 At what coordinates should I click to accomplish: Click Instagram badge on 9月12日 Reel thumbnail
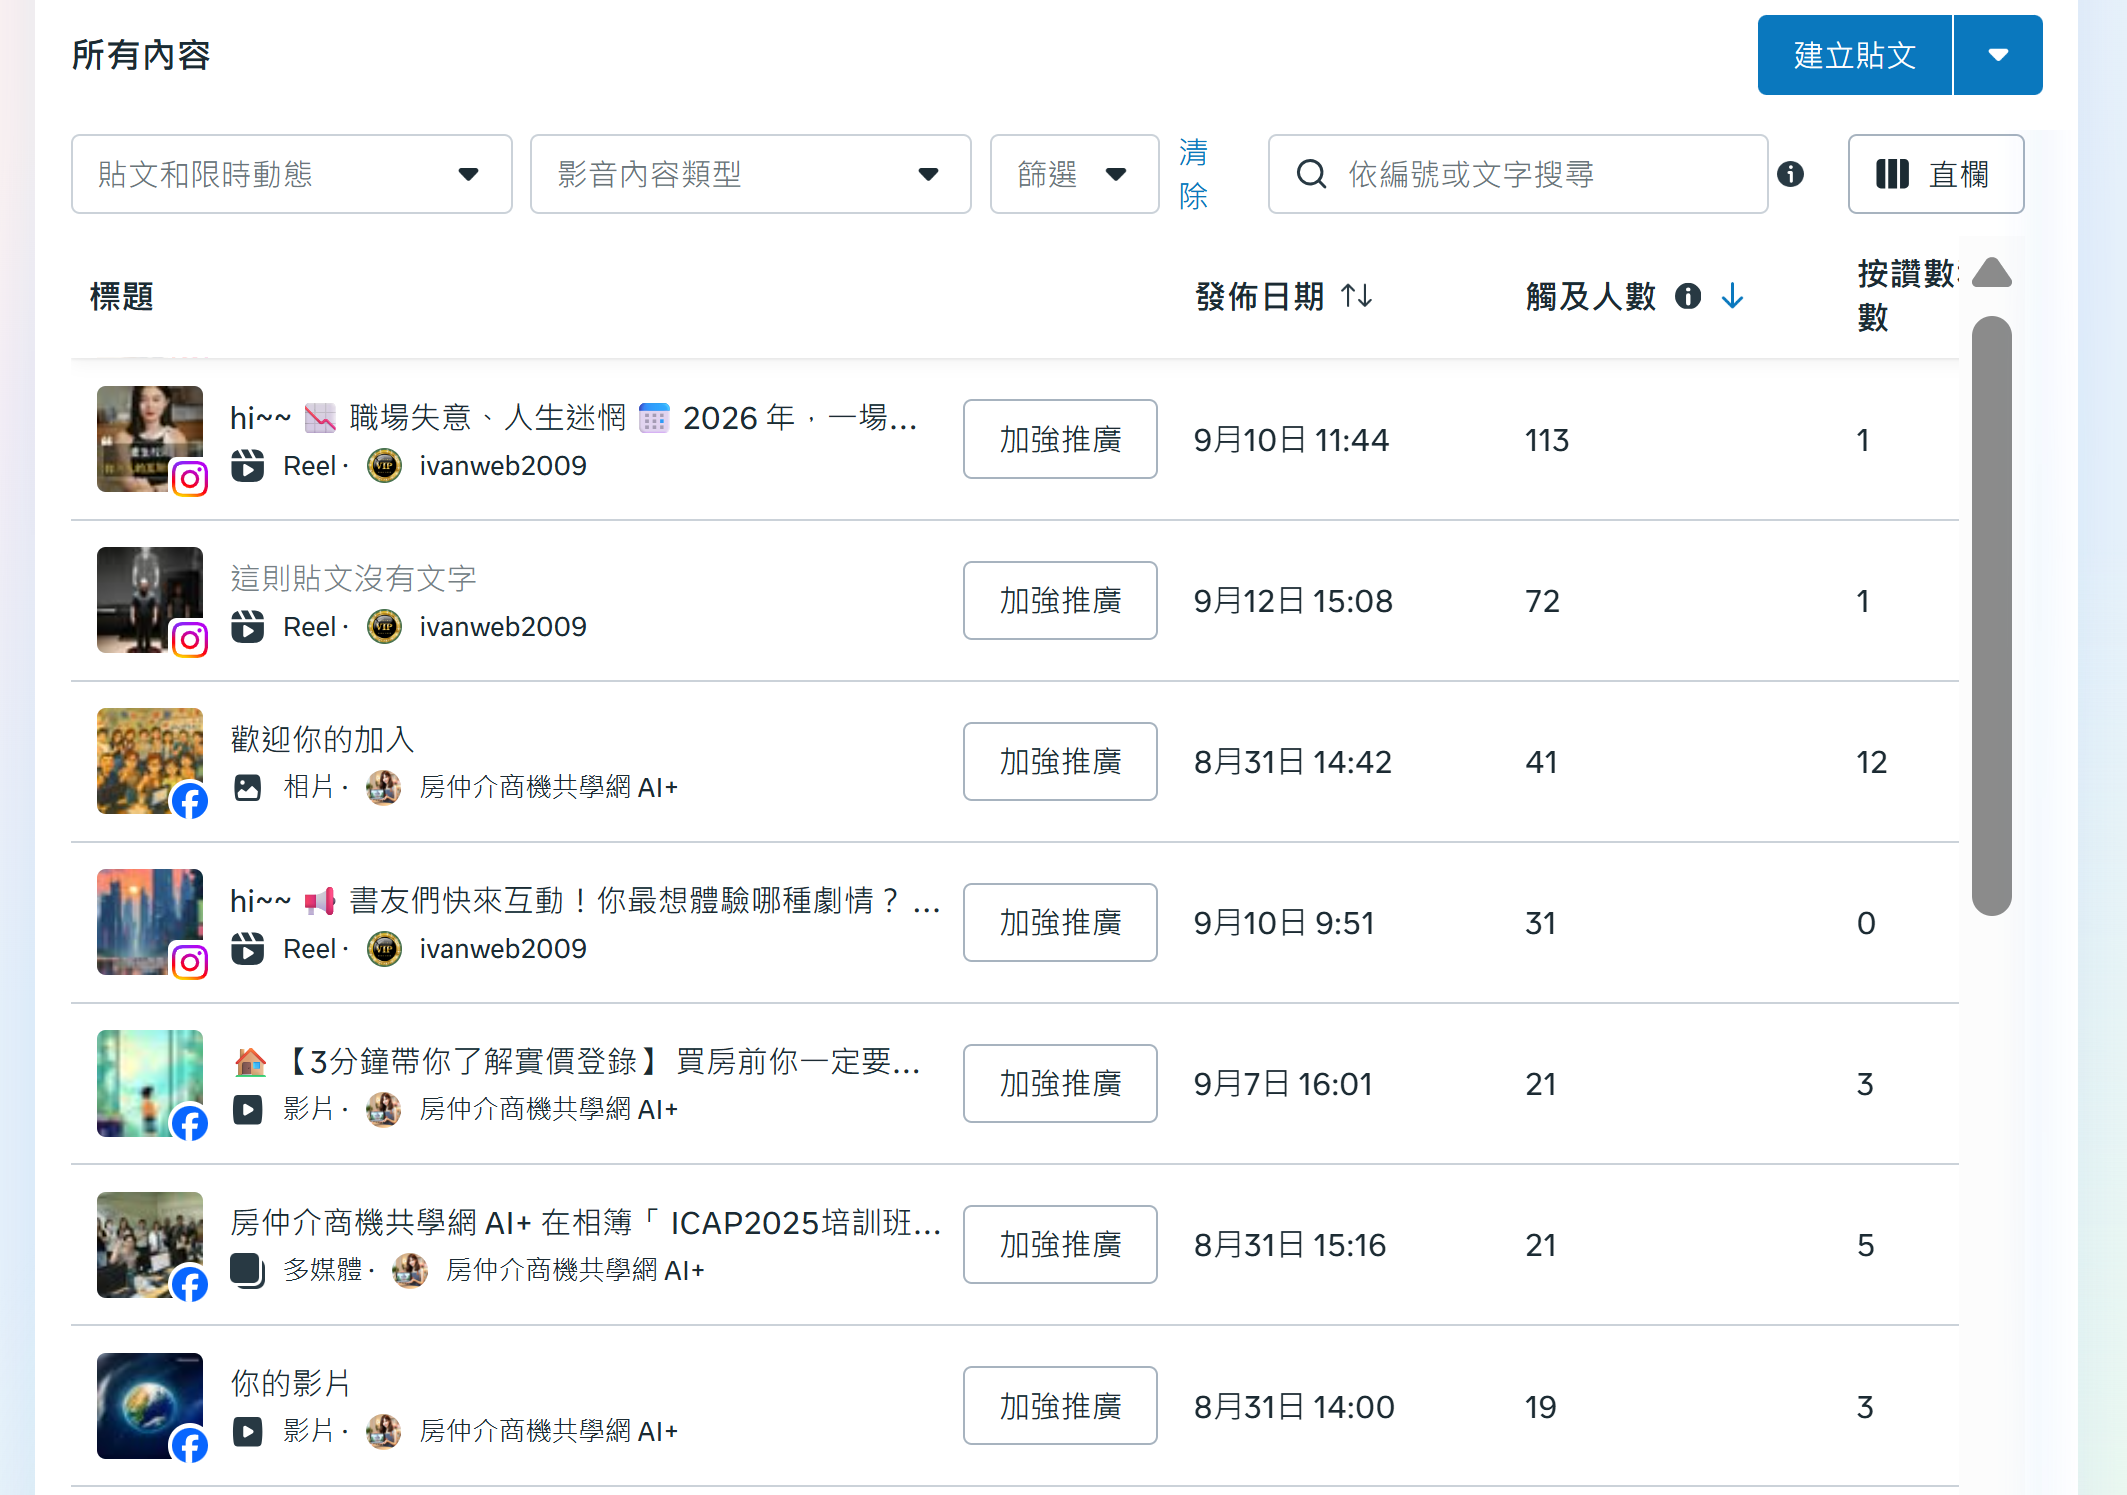point(190,639)
